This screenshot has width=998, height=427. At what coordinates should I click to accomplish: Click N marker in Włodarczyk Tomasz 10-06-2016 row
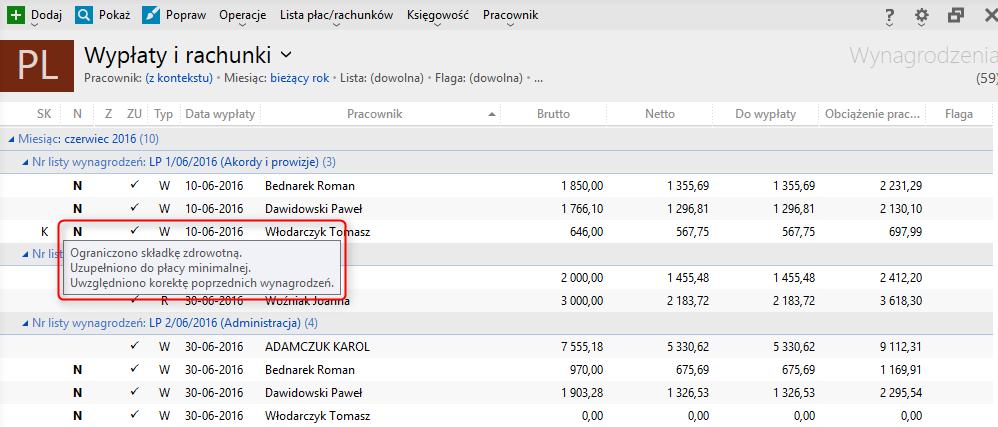[x=78, y=232]
